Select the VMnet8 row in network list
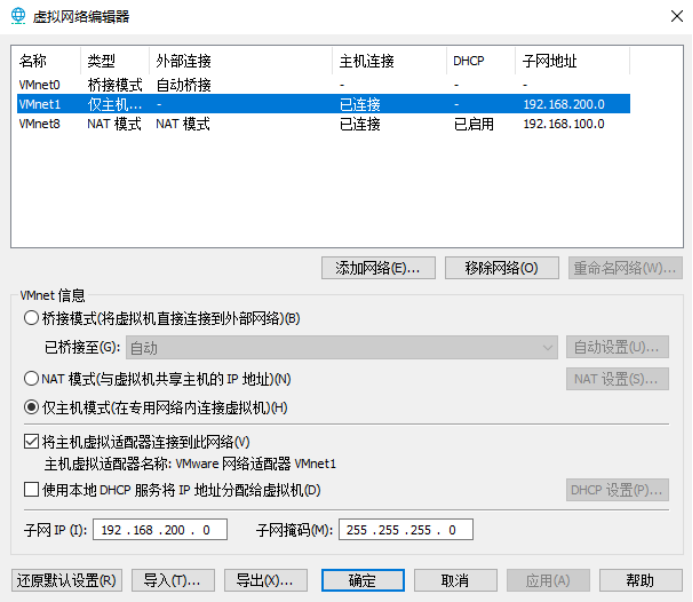 324,124
